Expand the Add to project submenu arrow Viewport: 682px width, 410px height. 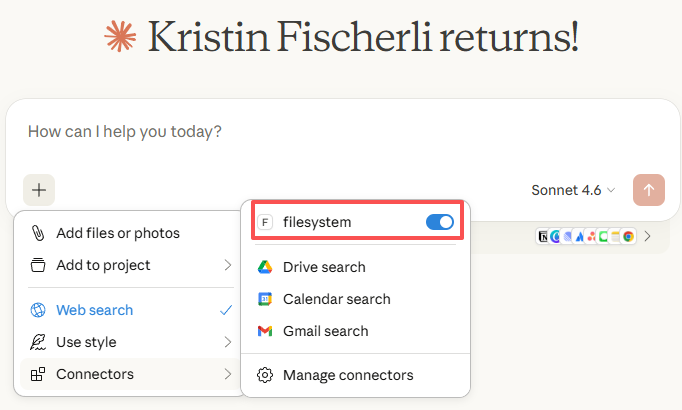point(227,265)
